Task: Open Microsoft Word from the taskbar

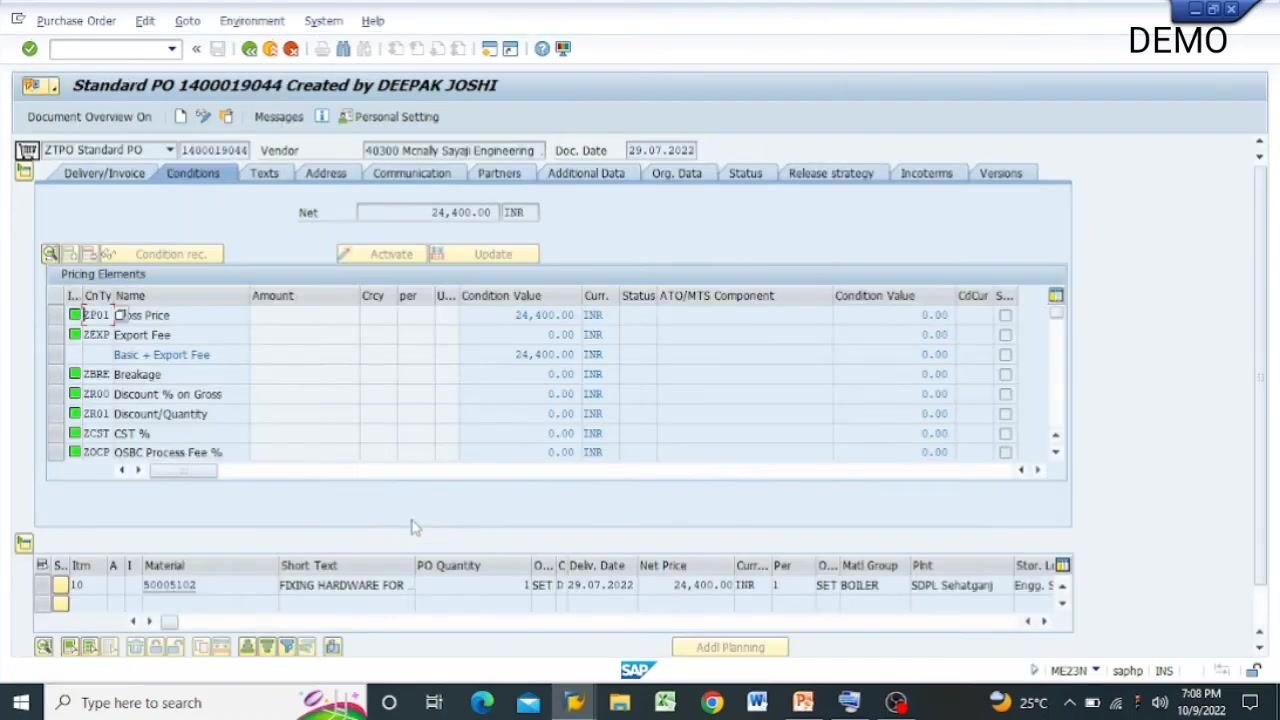Action: tap(757, 702)
